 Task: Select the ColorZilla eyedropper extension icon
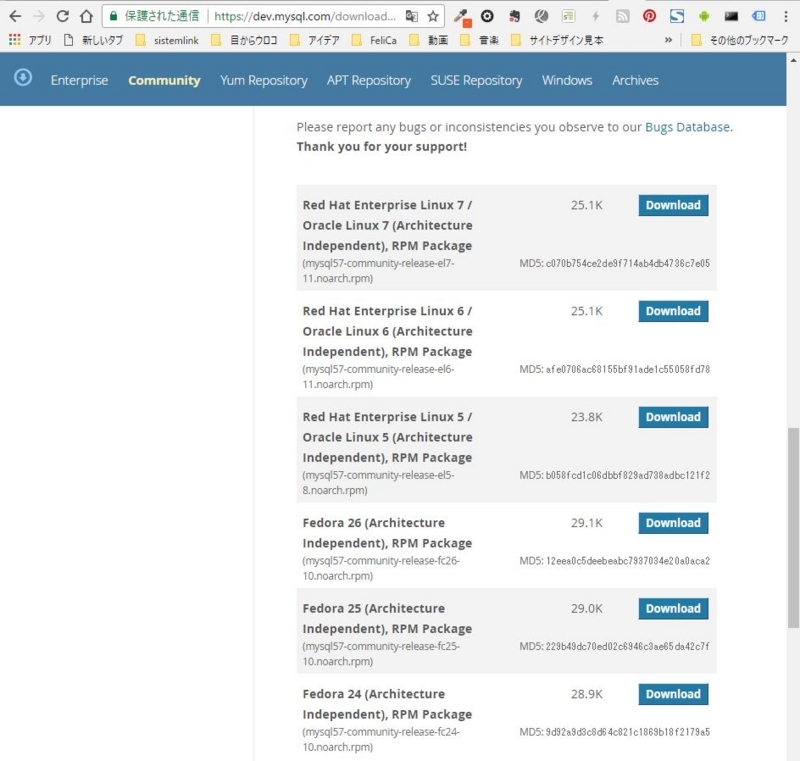(x=463, y=16)
